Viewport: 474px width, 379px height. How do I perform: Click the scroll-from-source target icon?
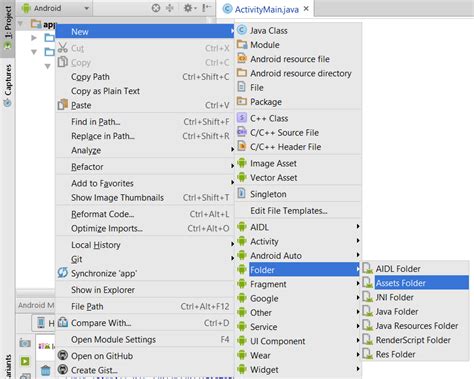156,8
